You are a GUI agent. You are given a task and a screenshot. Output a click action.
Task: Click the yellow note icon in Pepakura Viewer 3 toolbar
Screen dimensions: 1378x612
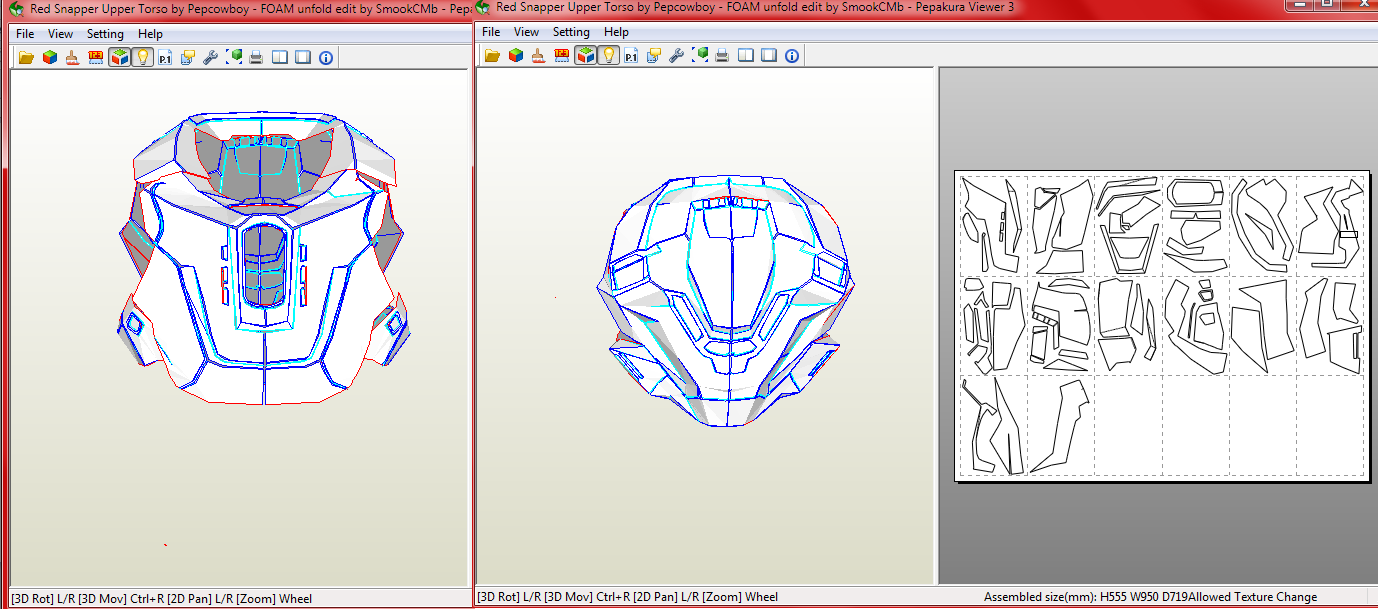654,55
